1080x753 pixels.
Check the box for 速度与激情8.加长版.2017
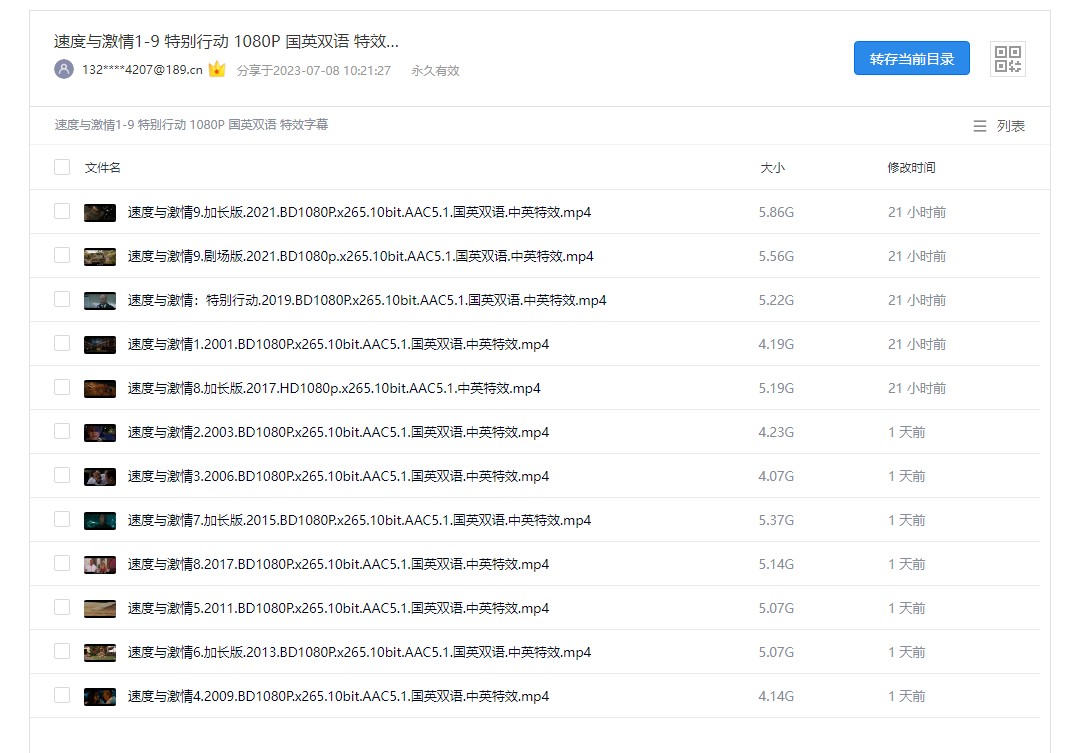tap(62, 388)
